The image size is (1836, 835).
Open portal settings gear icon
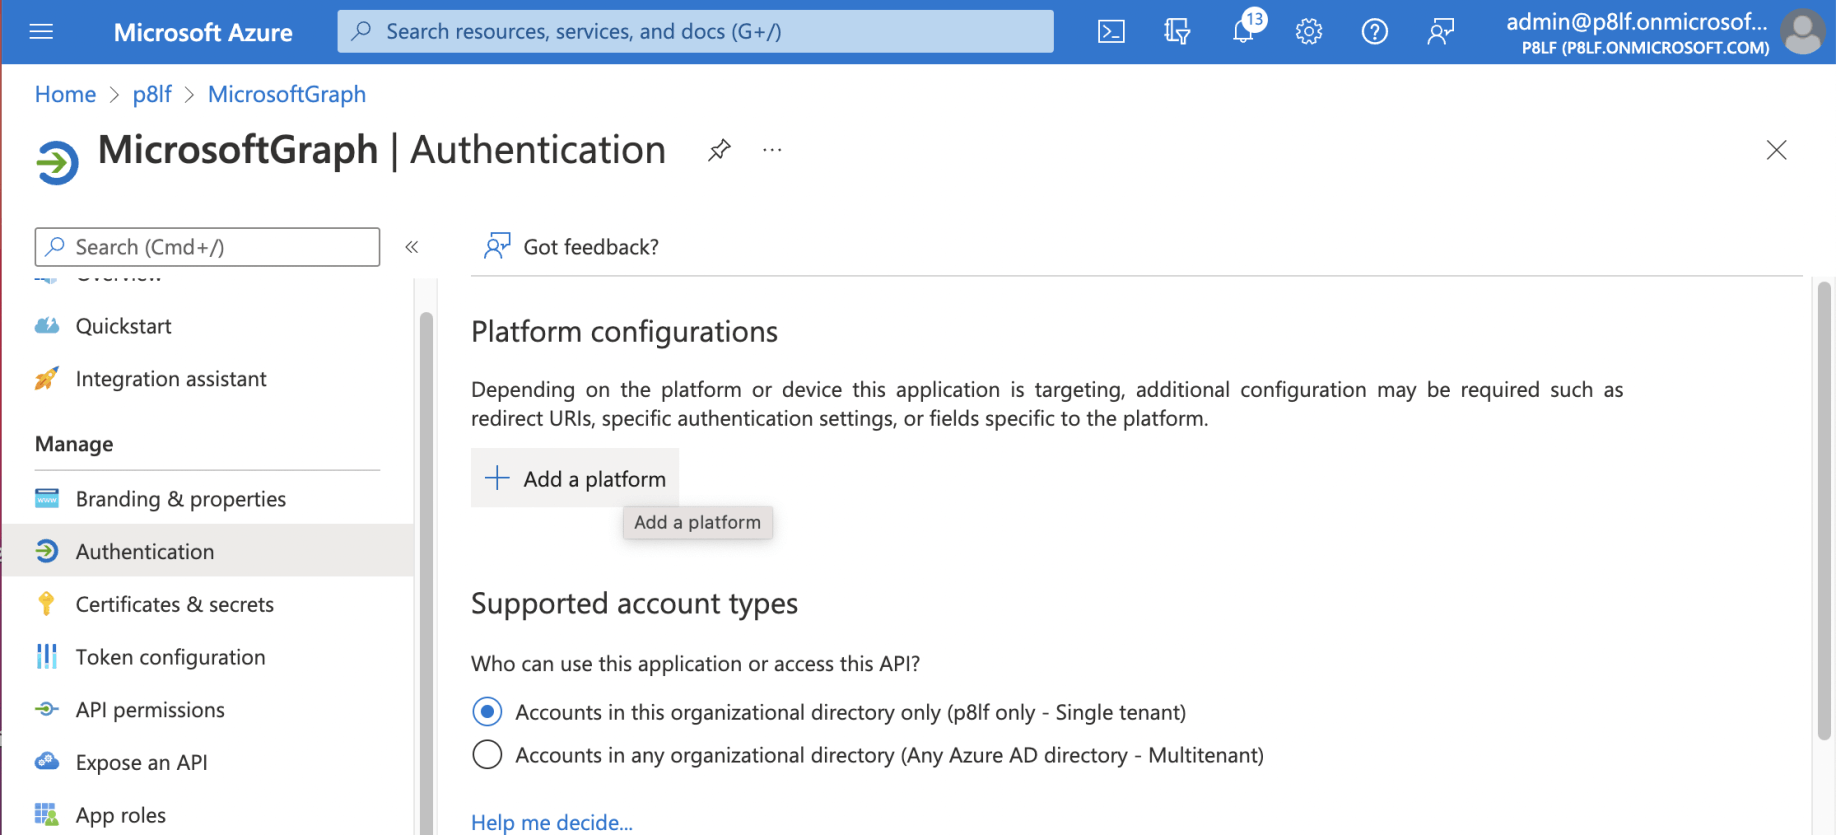pos(1308,32)
